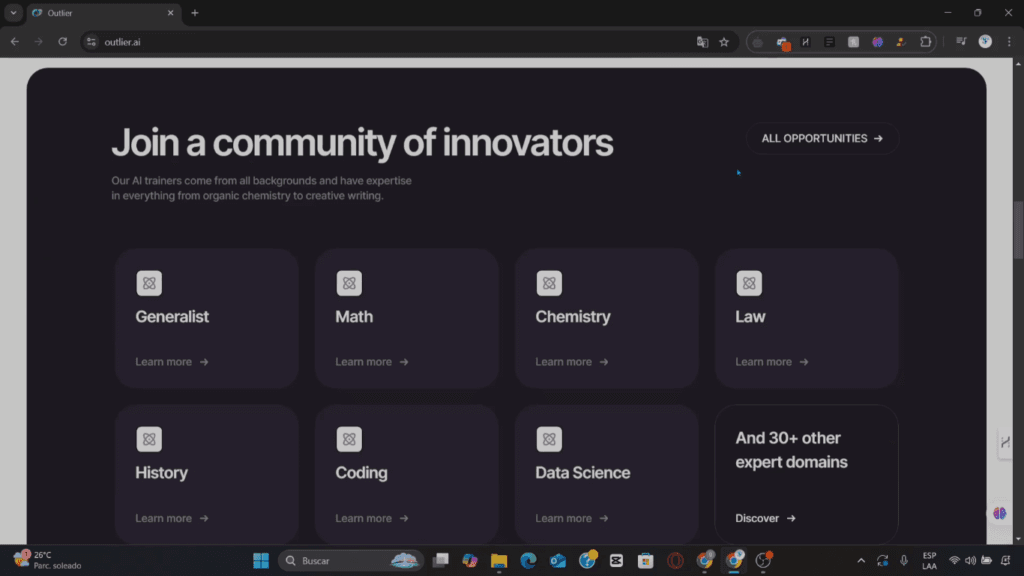Click the Chemistry card's logo icon

pos(549,283)
